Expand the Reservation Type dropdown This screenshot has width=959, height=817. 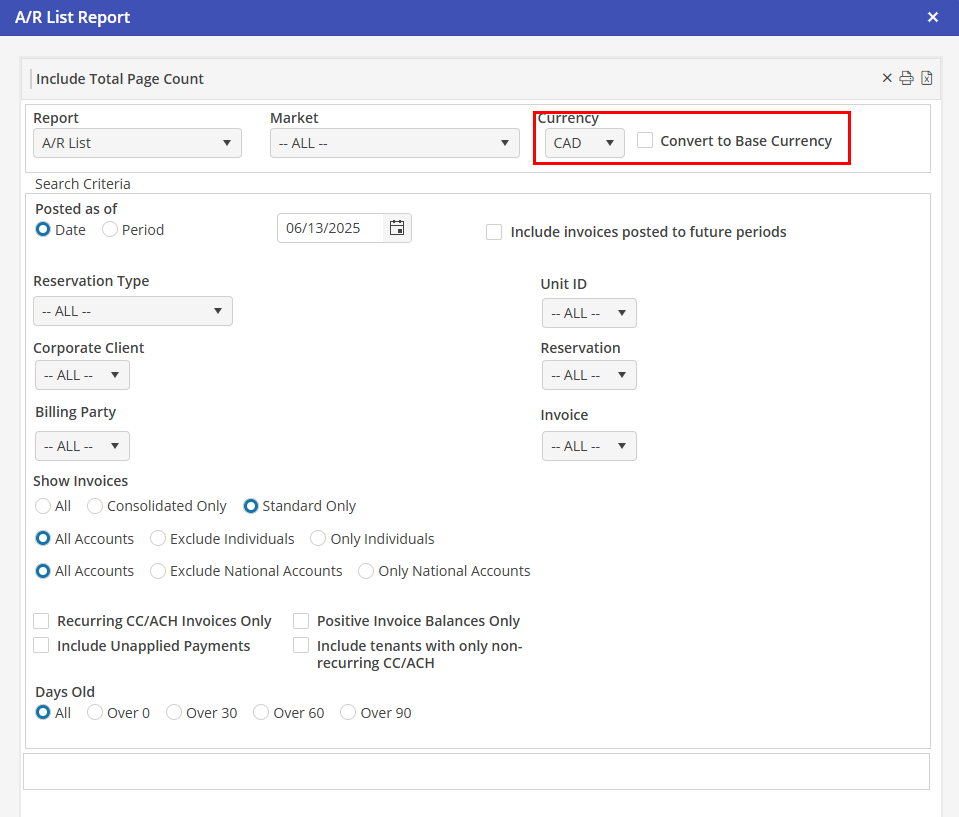132,311
